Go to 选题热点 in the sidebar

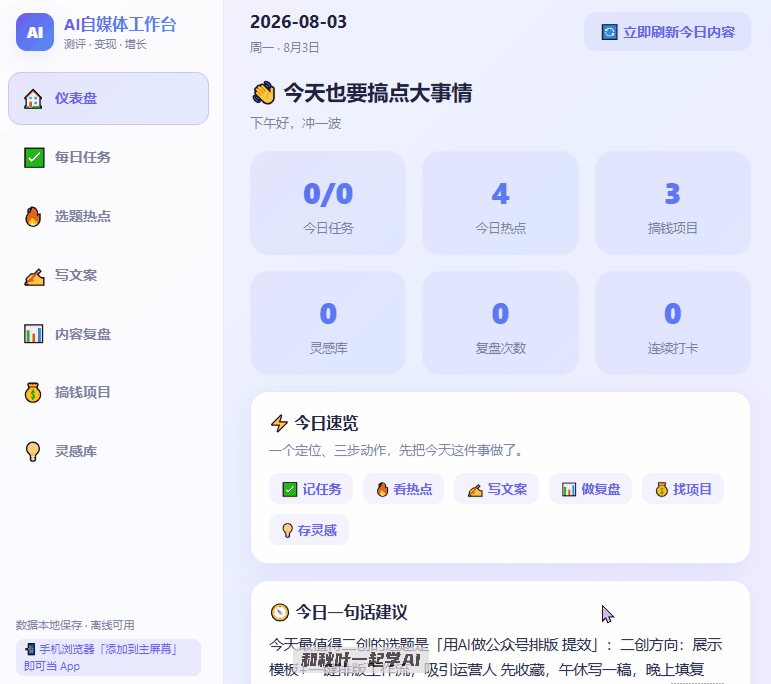tap(109, 216)
